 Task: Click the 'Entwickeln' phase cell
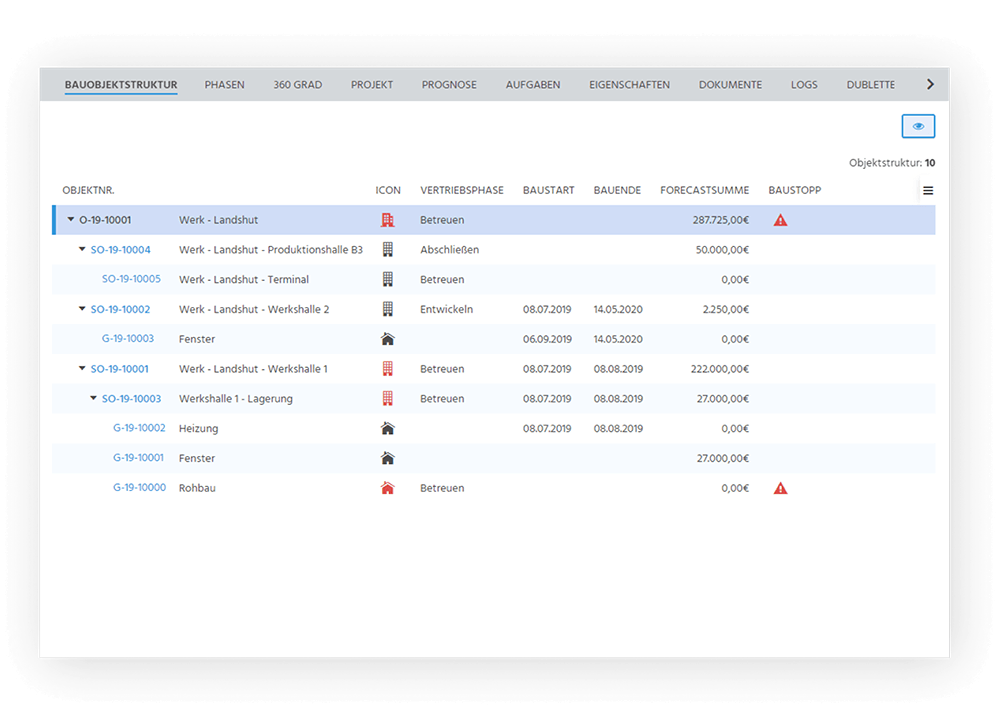pyautogui.click(x=446, y=309)
